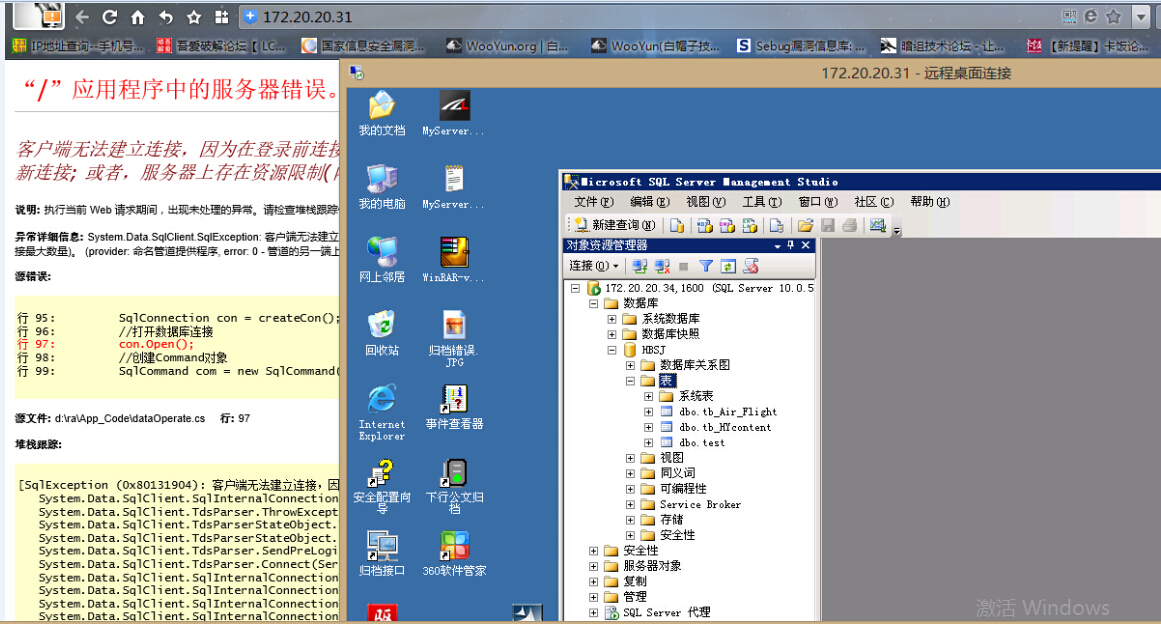
Task: Select the SQL Server 代理 node
Action: 666,612
